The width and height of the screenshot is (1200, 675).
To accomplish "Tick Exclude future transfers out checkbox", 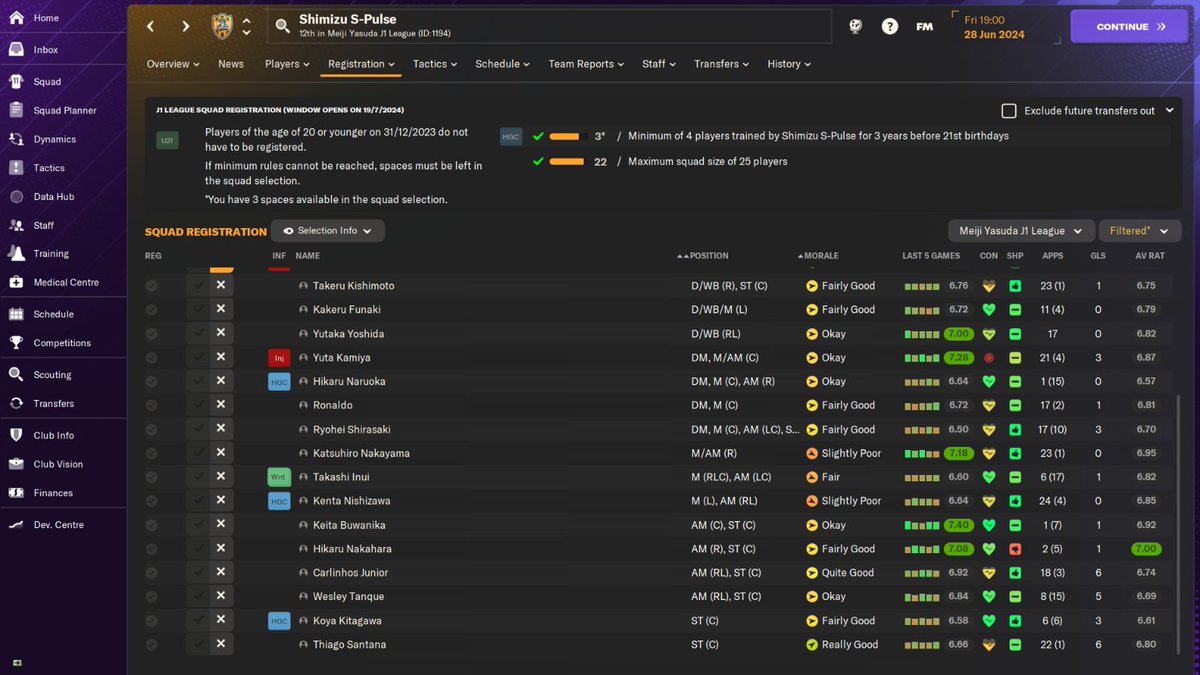I will [1009, 111].
